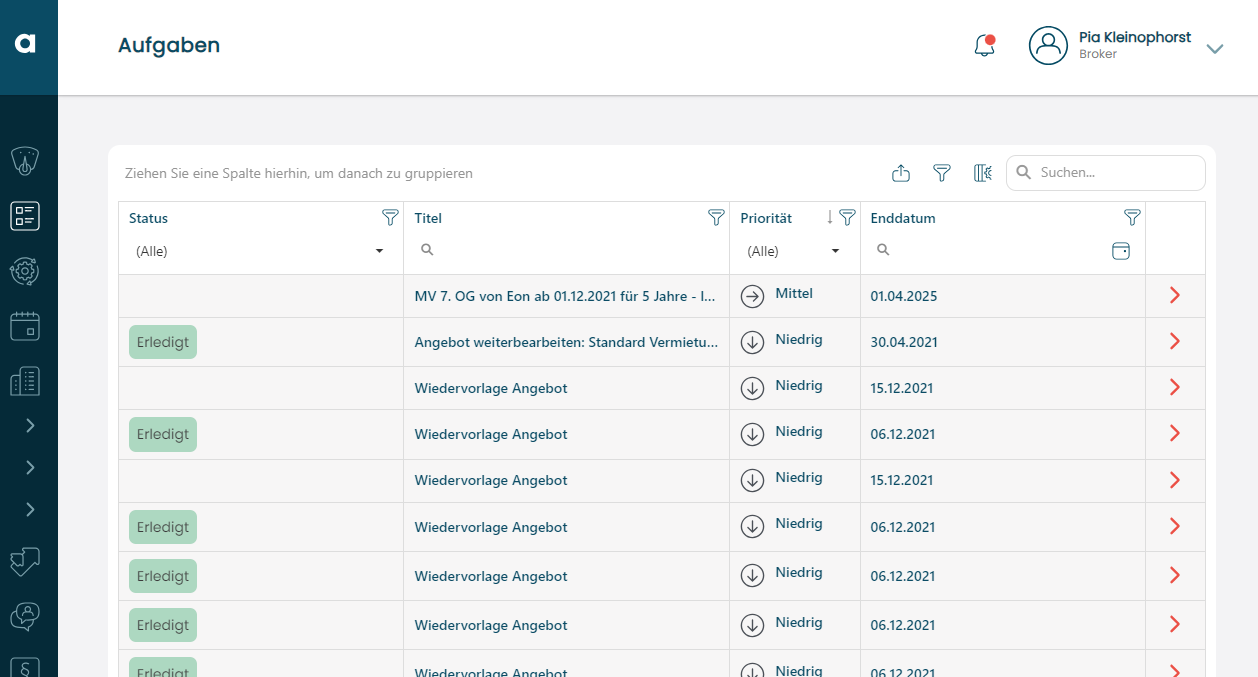
Task: Open task MV 7. OG von Eon
Action: 566,296
